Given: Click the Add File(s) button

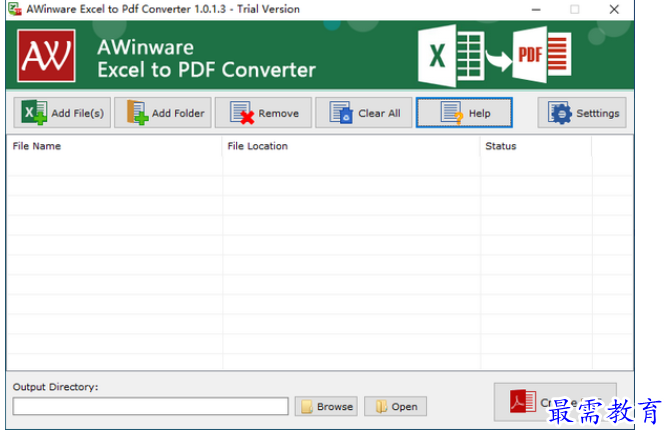Looking at the screenshot, I should coord(62,113).
